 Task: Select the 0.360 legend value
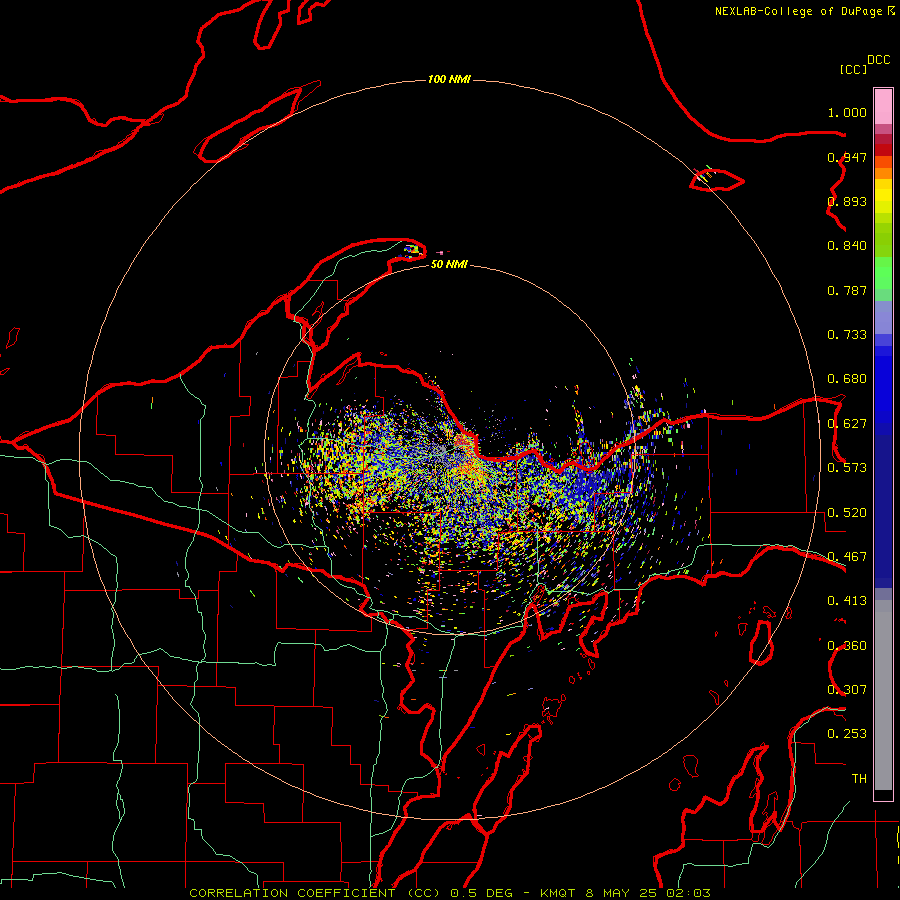(x=847, y=646)
